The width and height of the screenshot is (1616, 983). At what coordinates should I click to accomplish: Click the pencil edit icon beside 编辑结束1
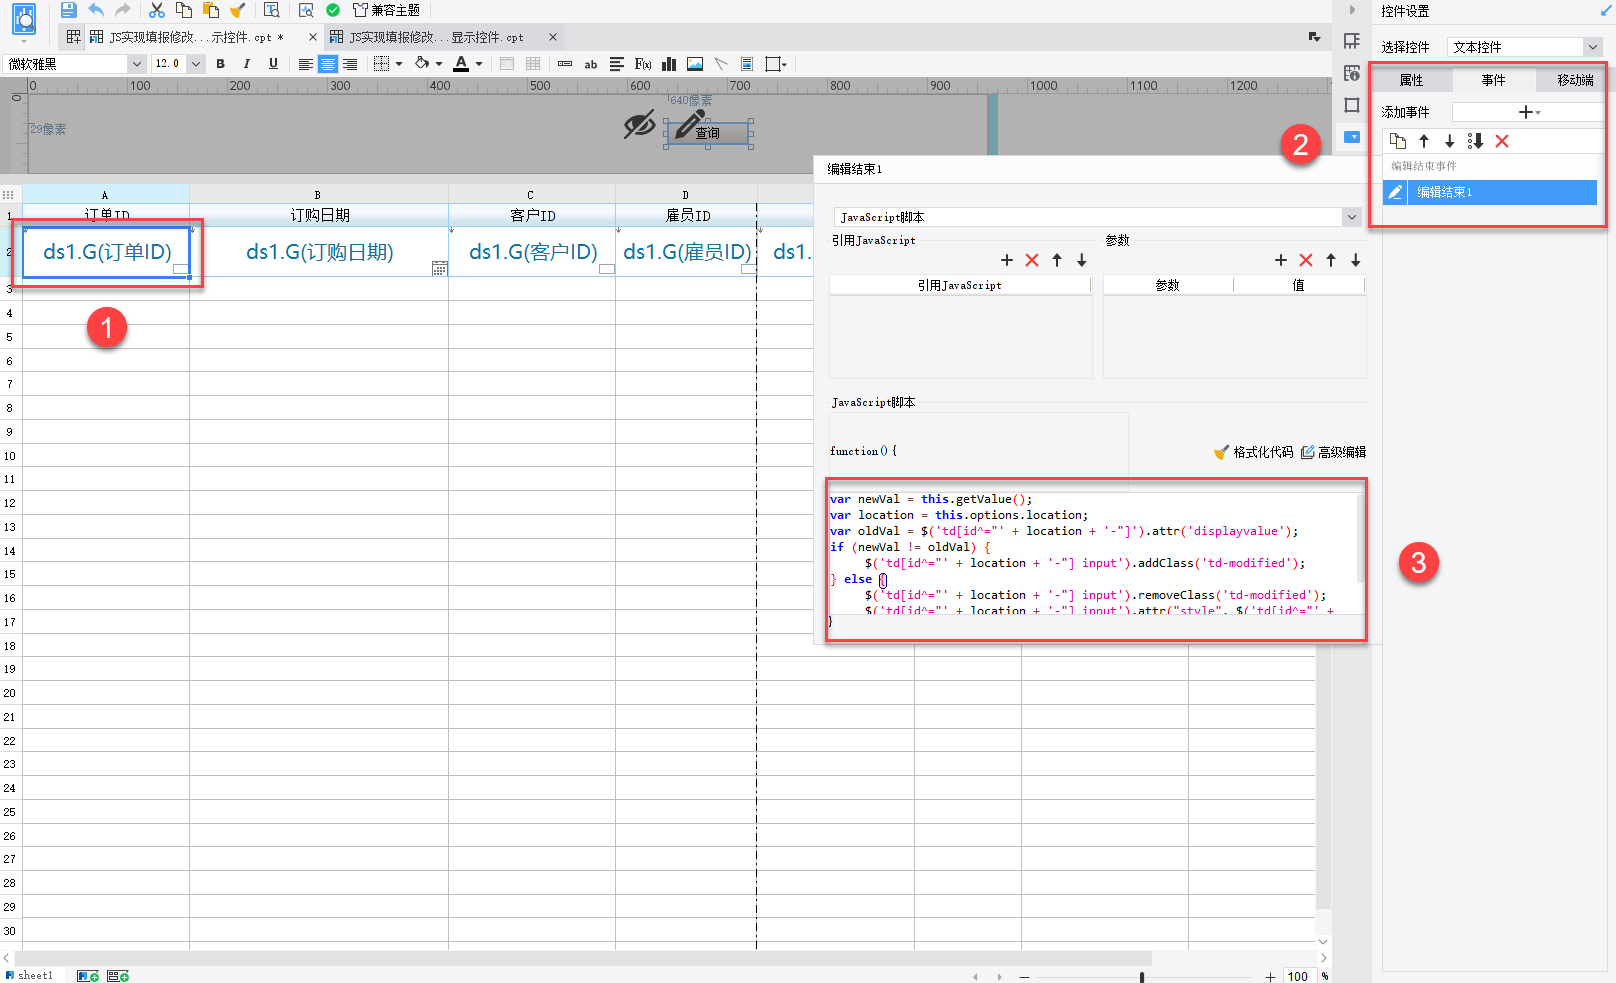1395,192
